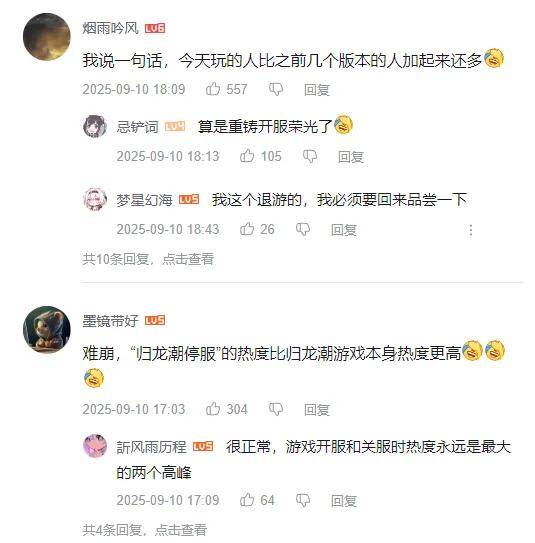Screen dimensions: 535x543
Task: Like 梦星幻海's reply with 26 likes
Action: 247,229
